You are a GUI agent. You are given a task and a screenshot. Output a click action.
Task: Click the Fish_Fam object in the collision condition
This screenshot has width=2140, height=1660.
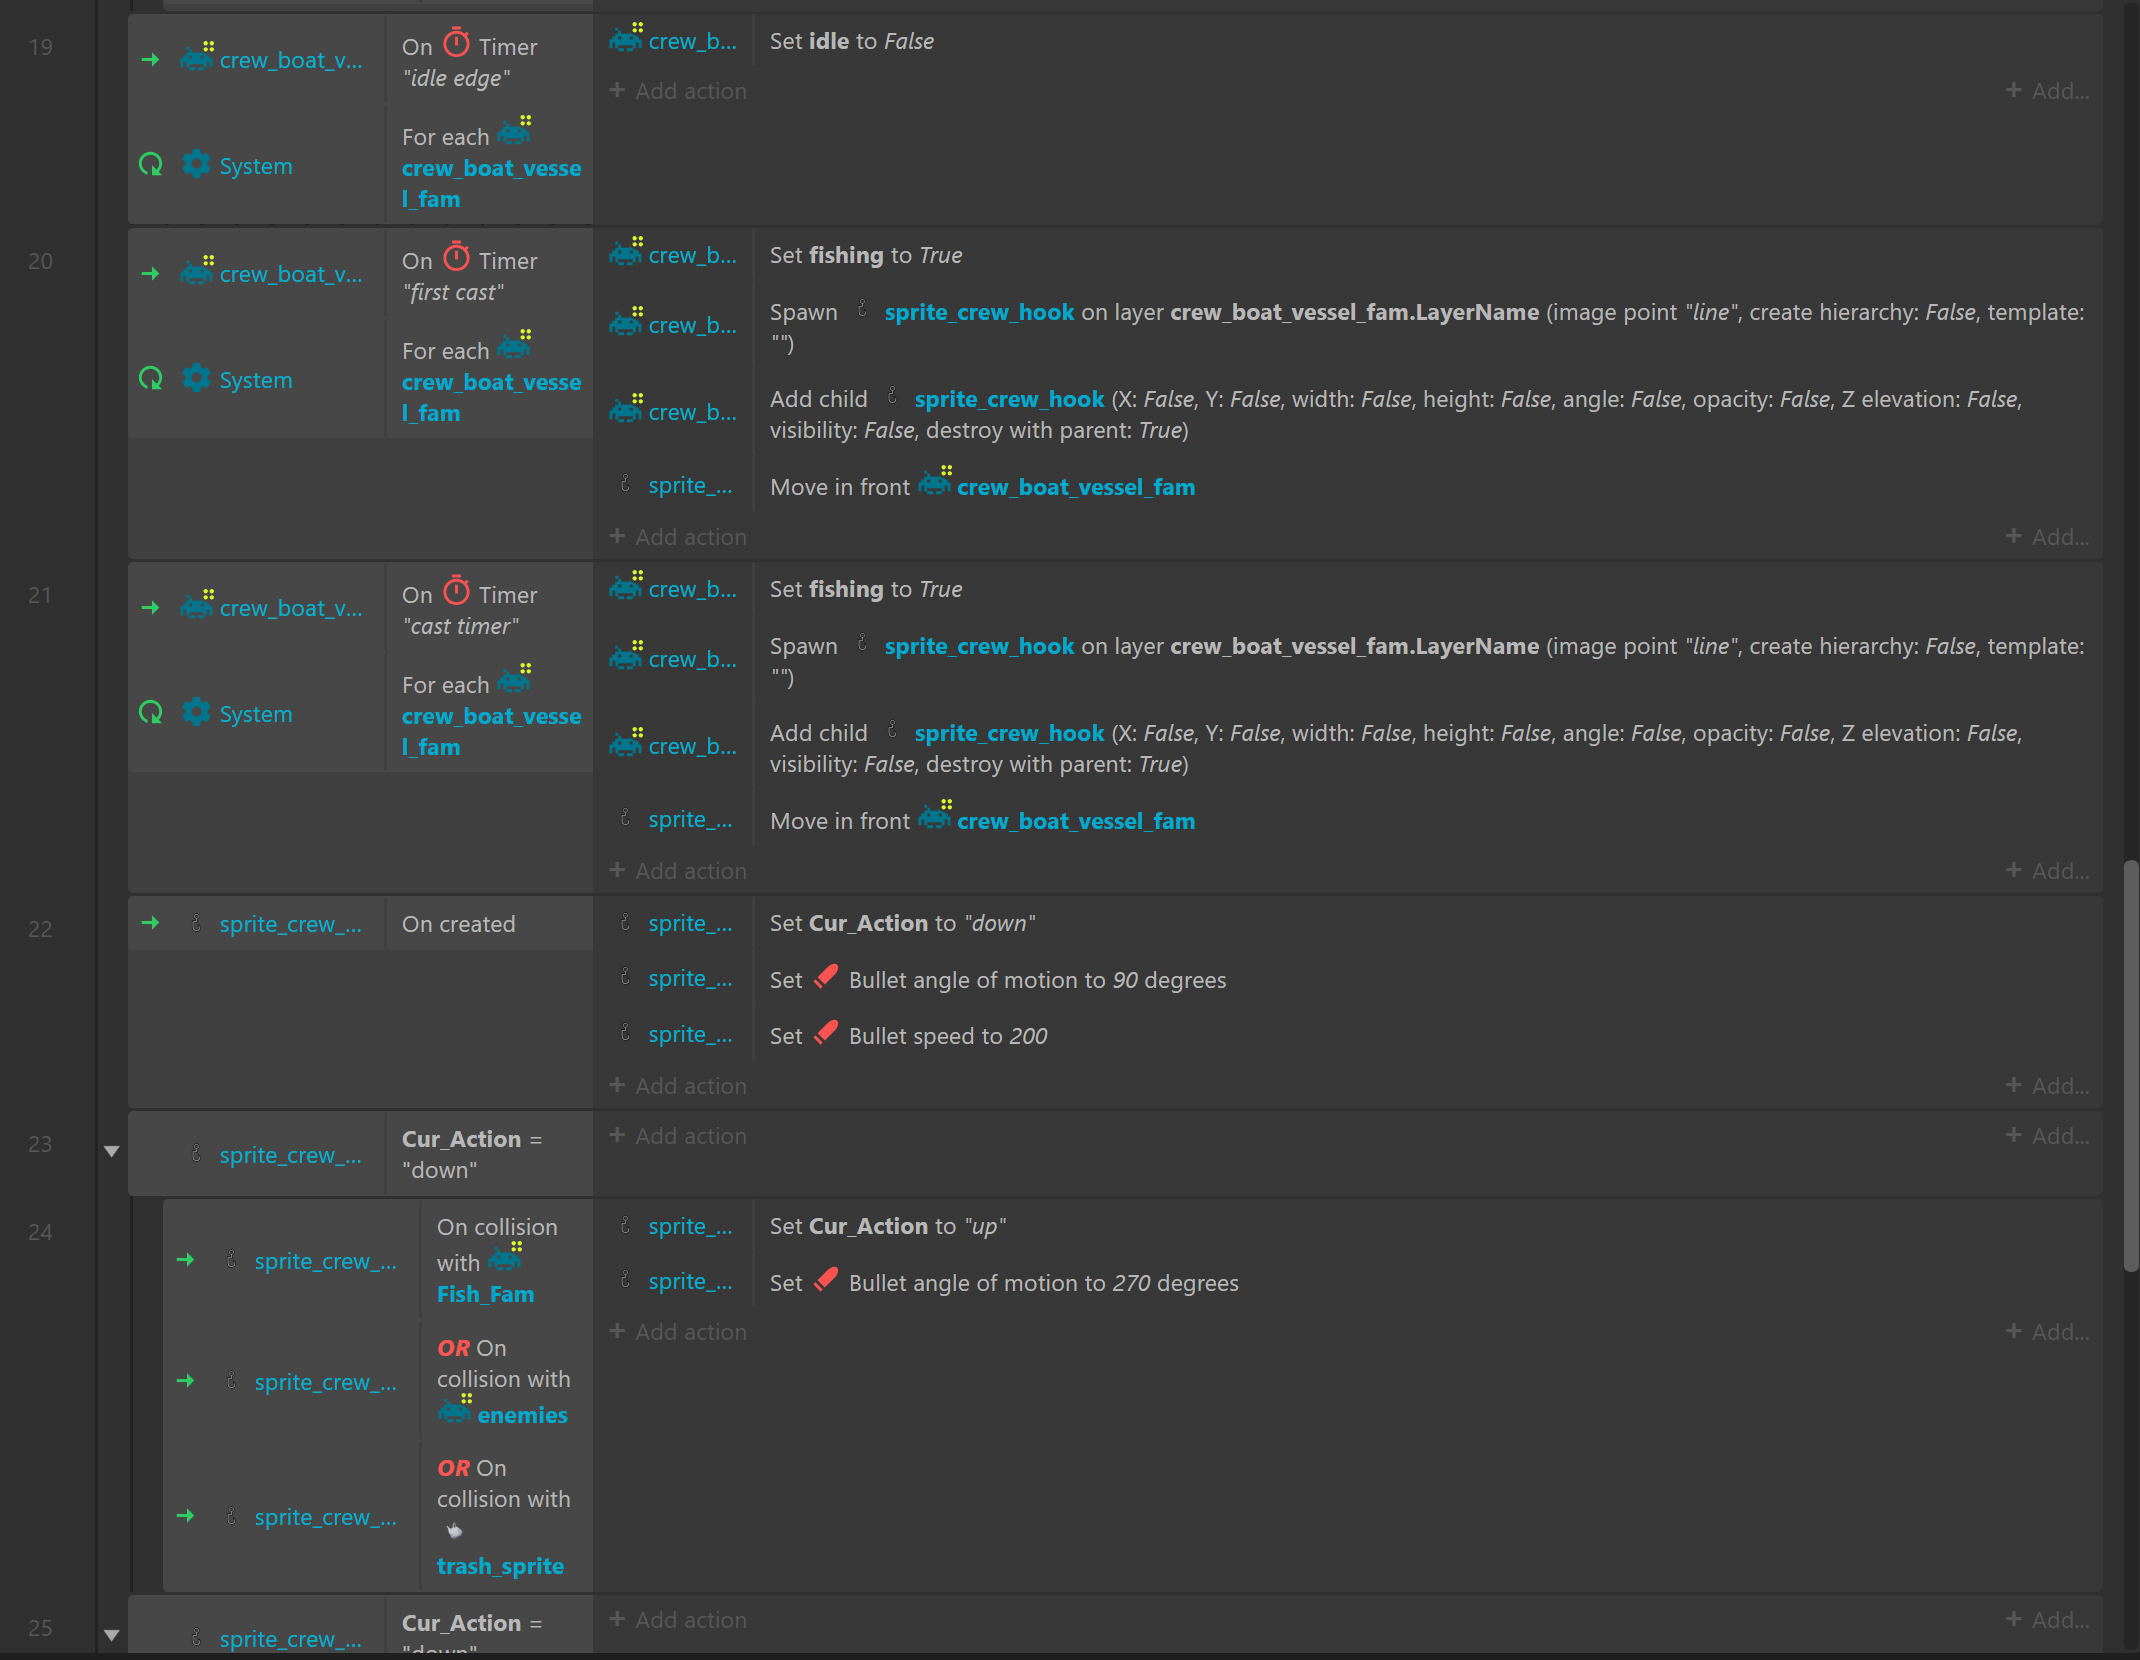[x=485, y=1294]
